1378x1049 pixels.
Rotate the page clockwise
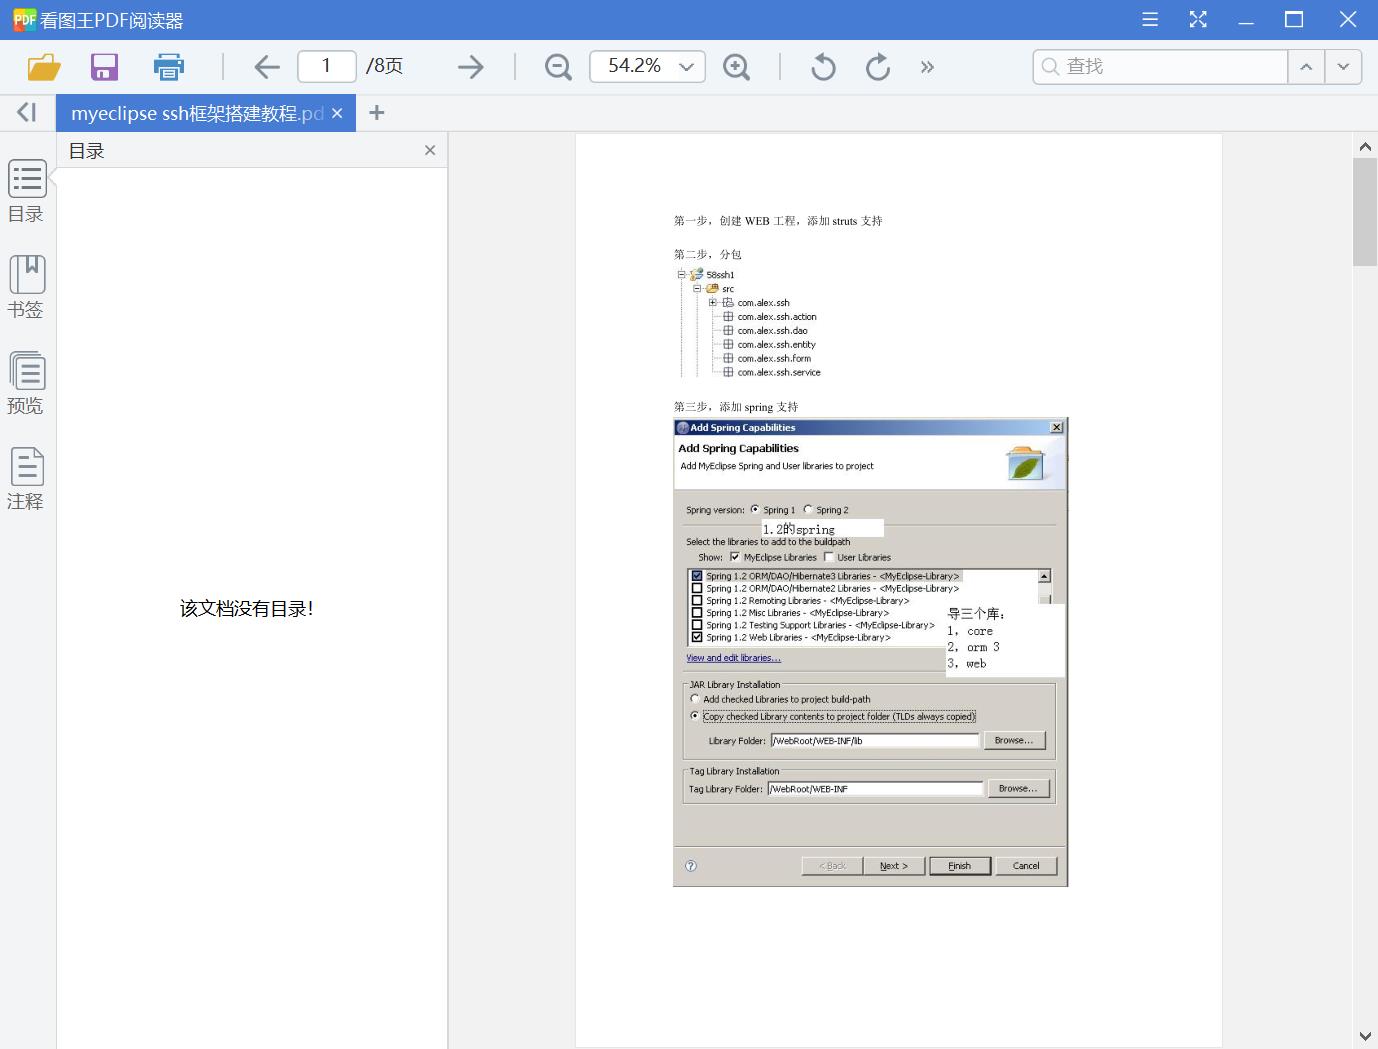coord(878,67)
